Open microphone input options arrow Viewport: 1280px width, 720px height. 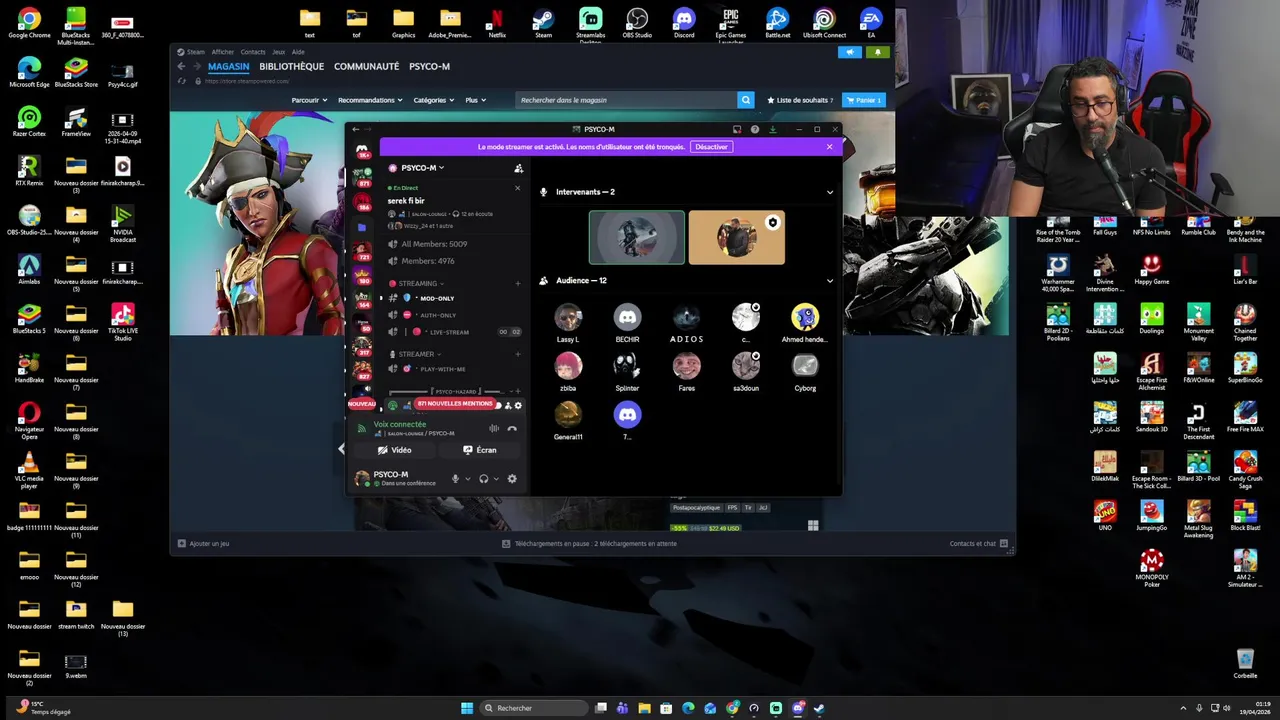[467, 479]
